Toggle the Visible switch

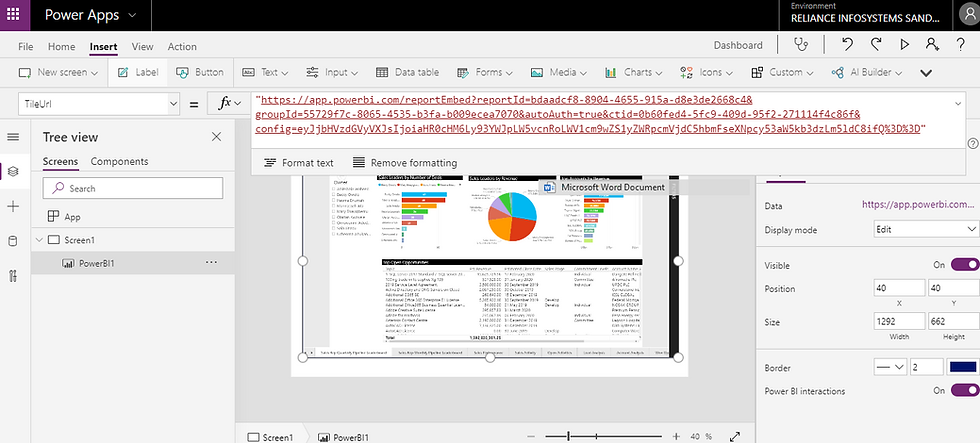[x=964, y=265]
